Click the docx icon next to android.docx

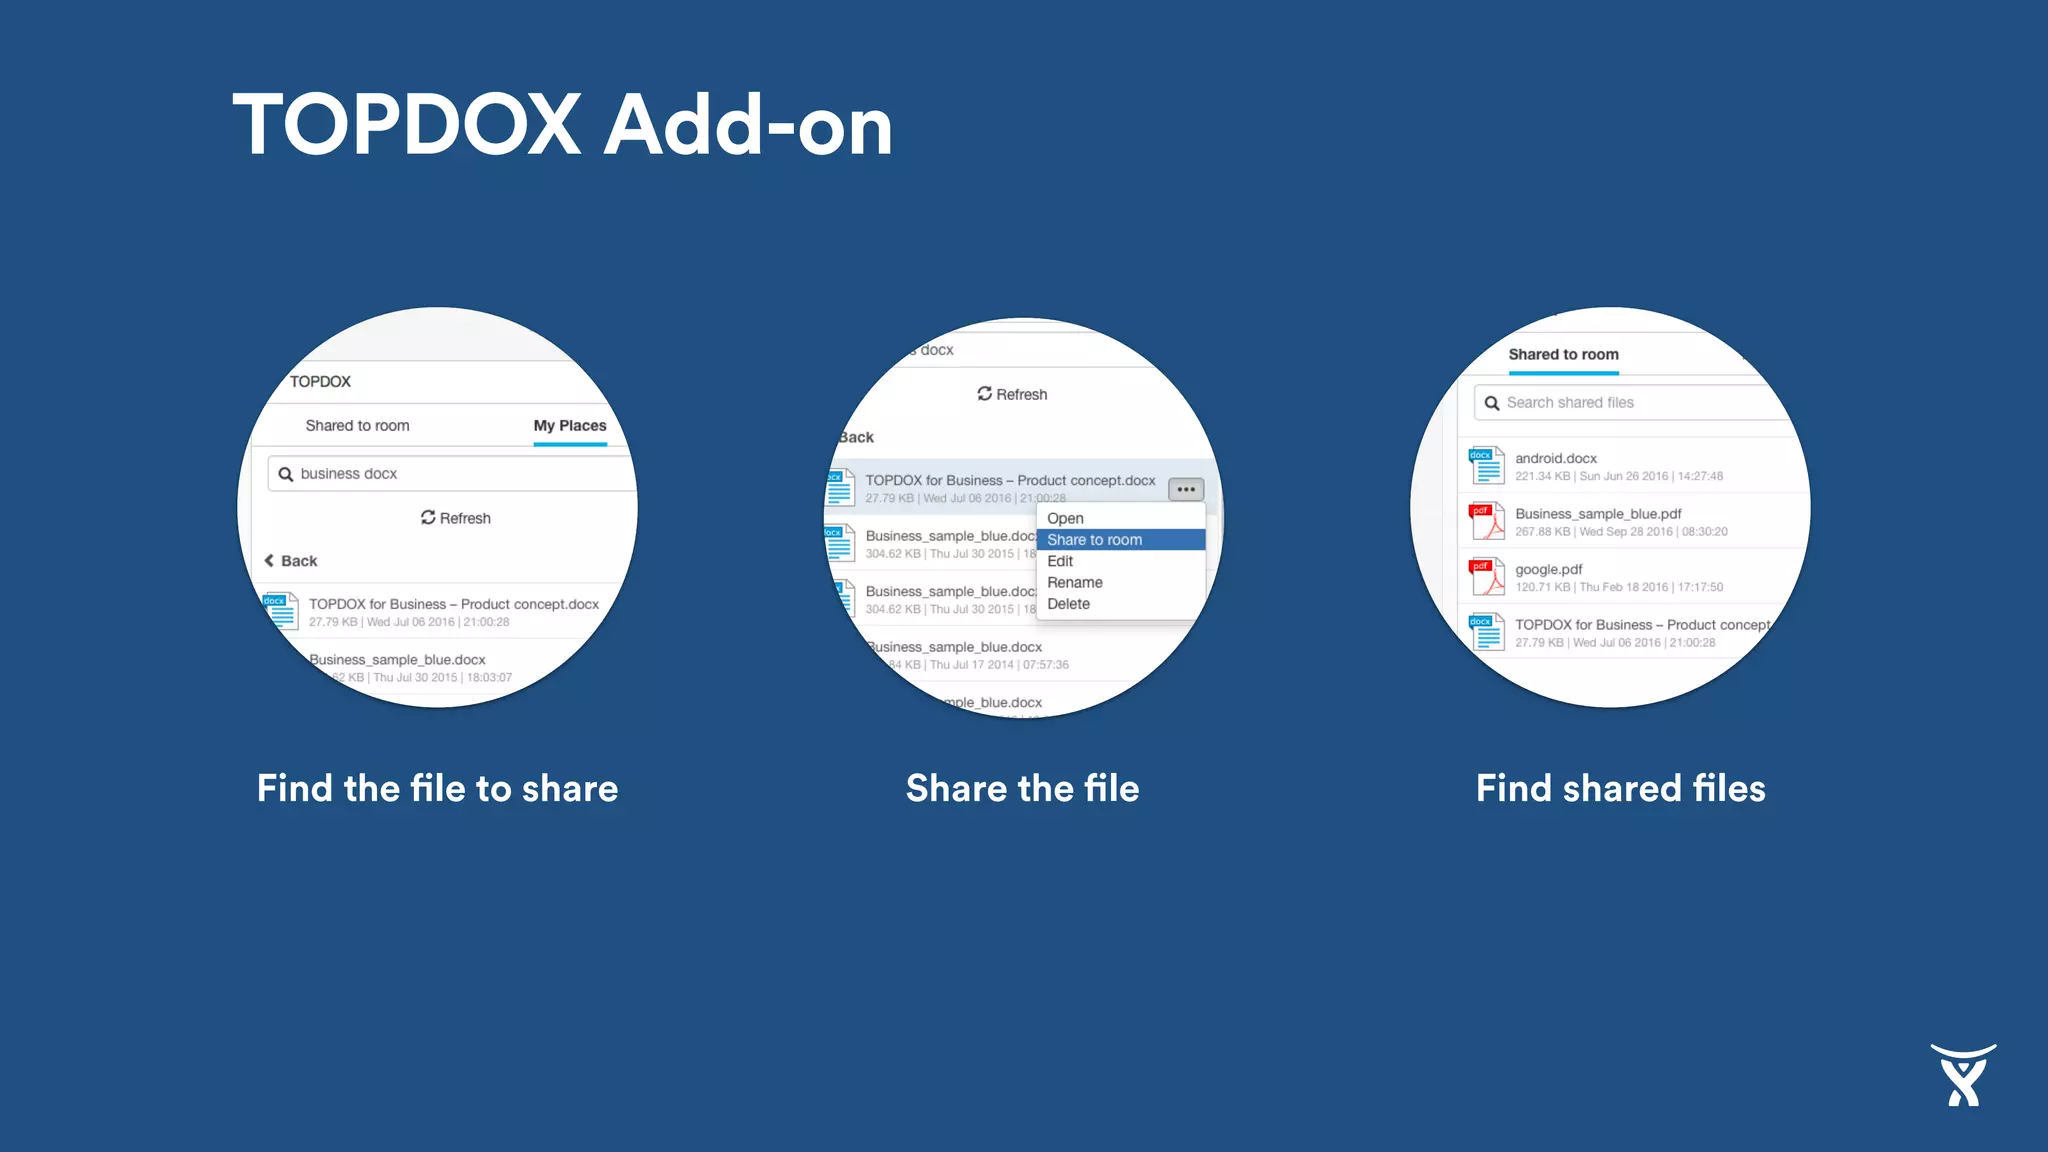tap(1487, 466)
